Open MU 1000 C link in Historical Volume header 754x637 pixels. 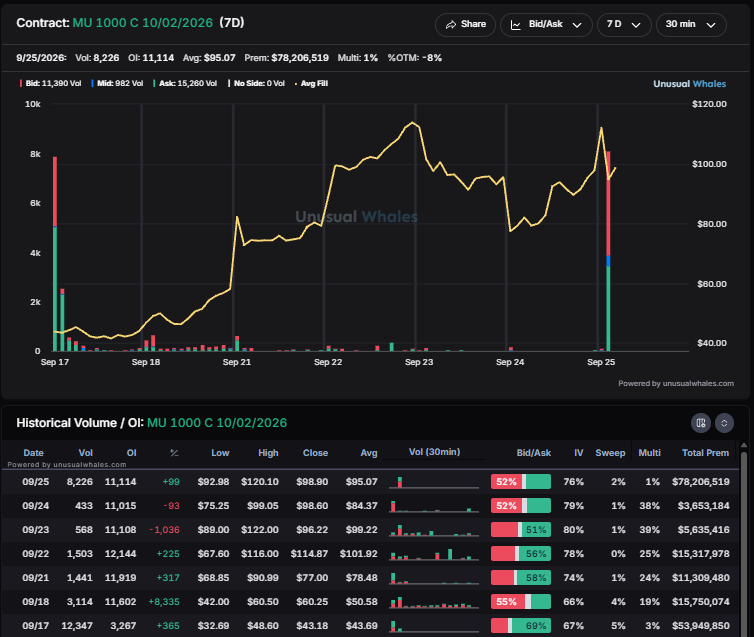[x=217, y=423]
